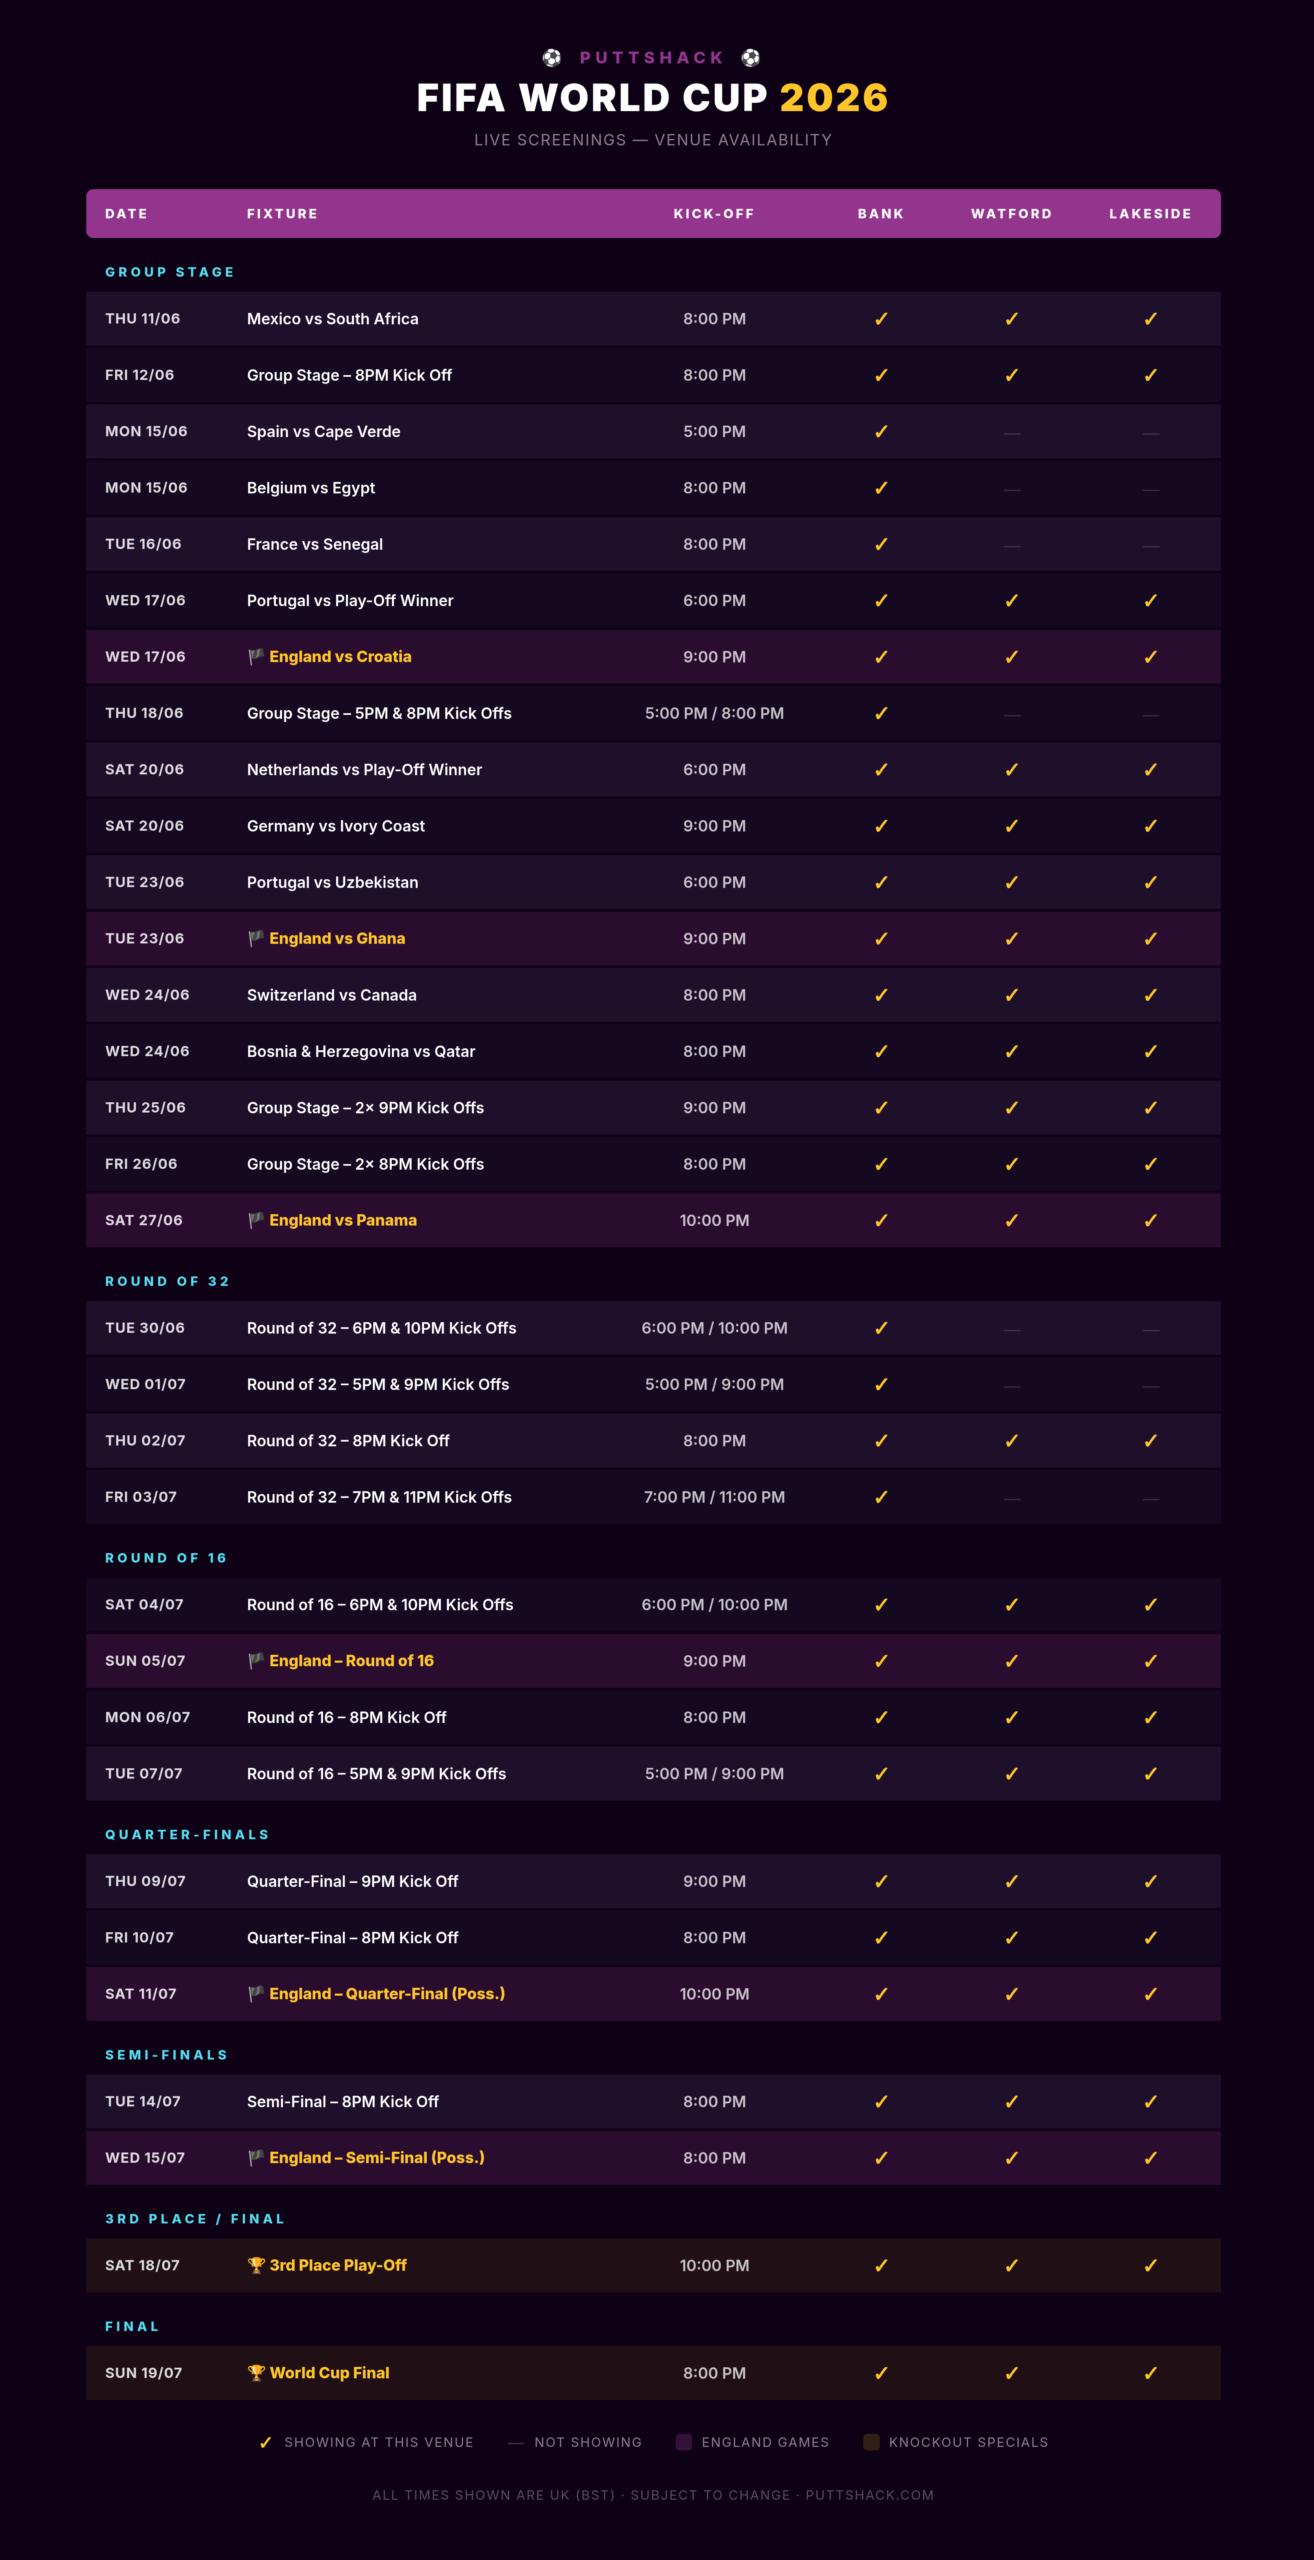Click the NOT SHOWING legend label
The image size is (1314, 2560).
(x=588, y=2442)
